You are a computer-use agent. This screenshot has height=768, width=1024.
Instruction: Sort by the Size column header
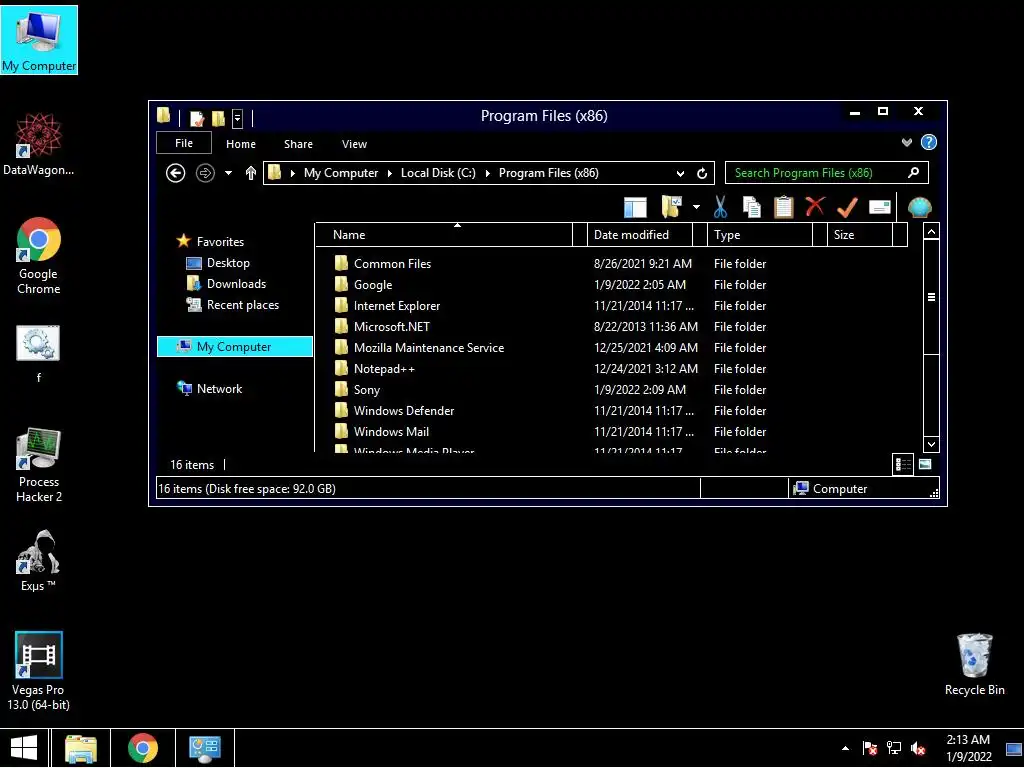[x=860, y=235]
